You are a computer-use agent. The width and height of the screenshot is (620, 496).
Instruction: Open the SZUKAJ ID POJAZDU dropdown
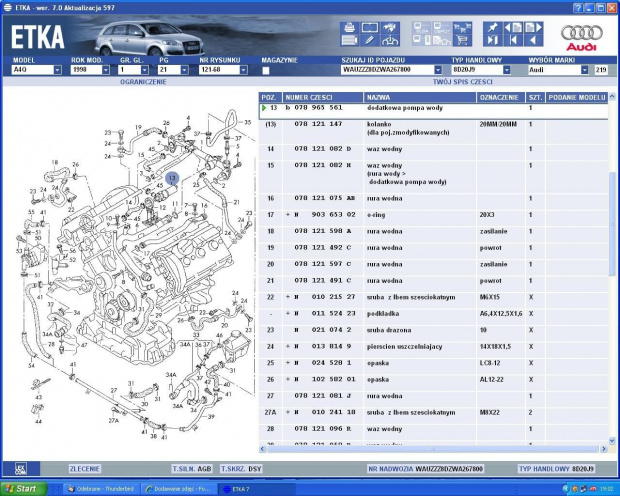click(x=438, y=70)
